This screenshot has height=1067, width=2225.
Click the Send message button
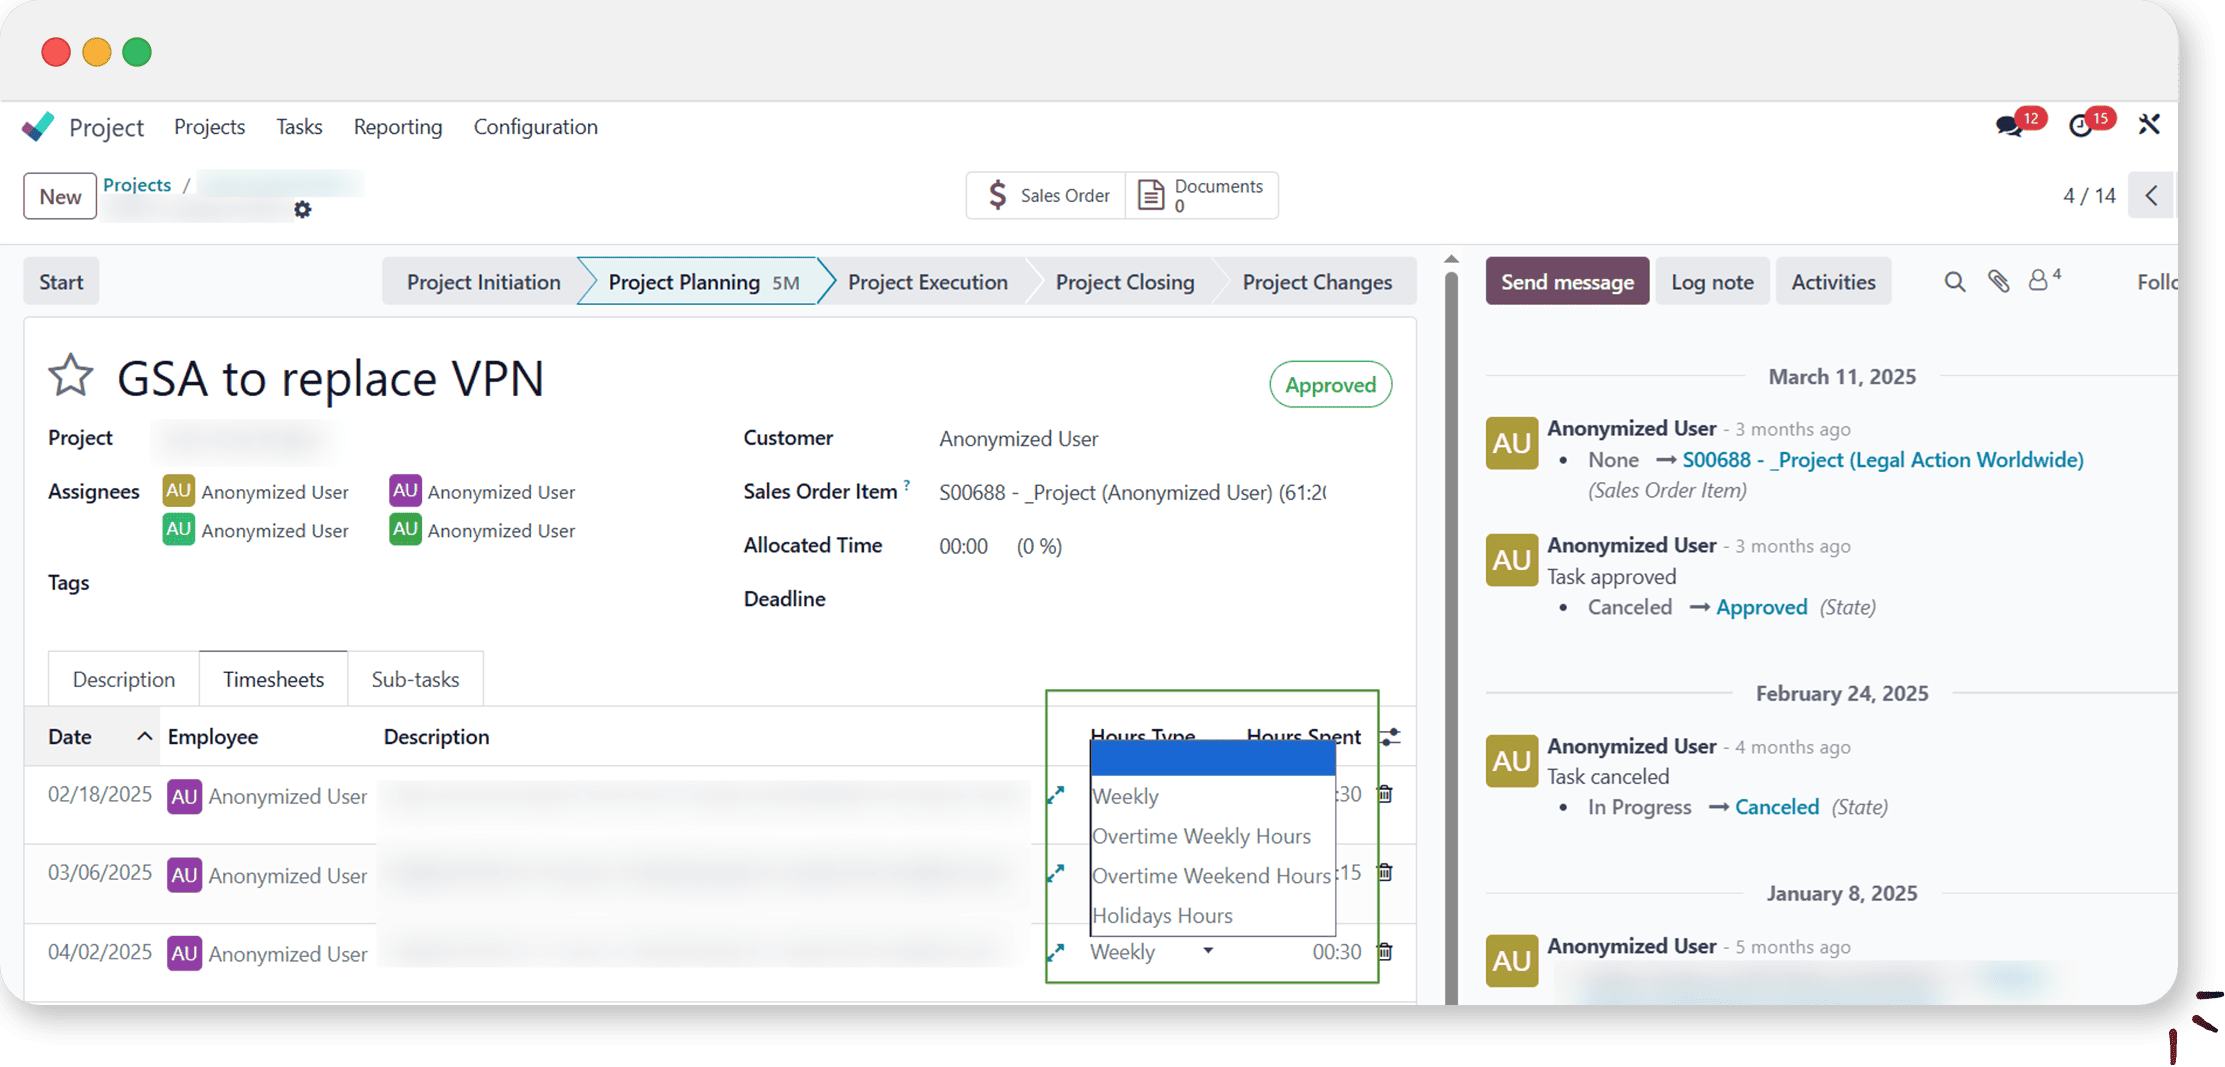click(1566, 282)
